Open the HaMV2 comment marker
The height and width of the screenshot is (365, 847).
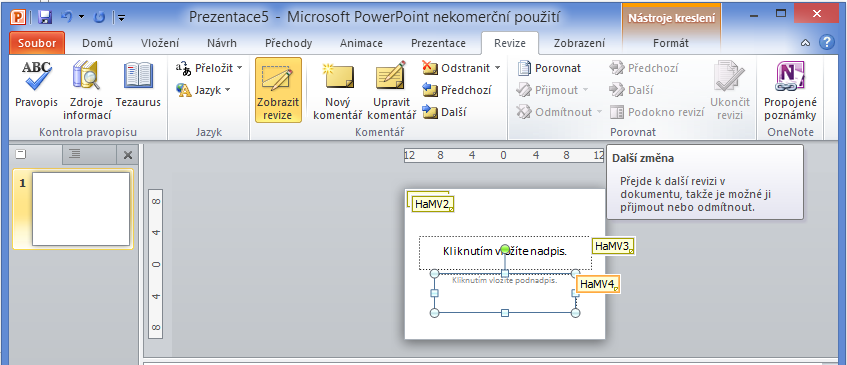click(x=433, y=204)
